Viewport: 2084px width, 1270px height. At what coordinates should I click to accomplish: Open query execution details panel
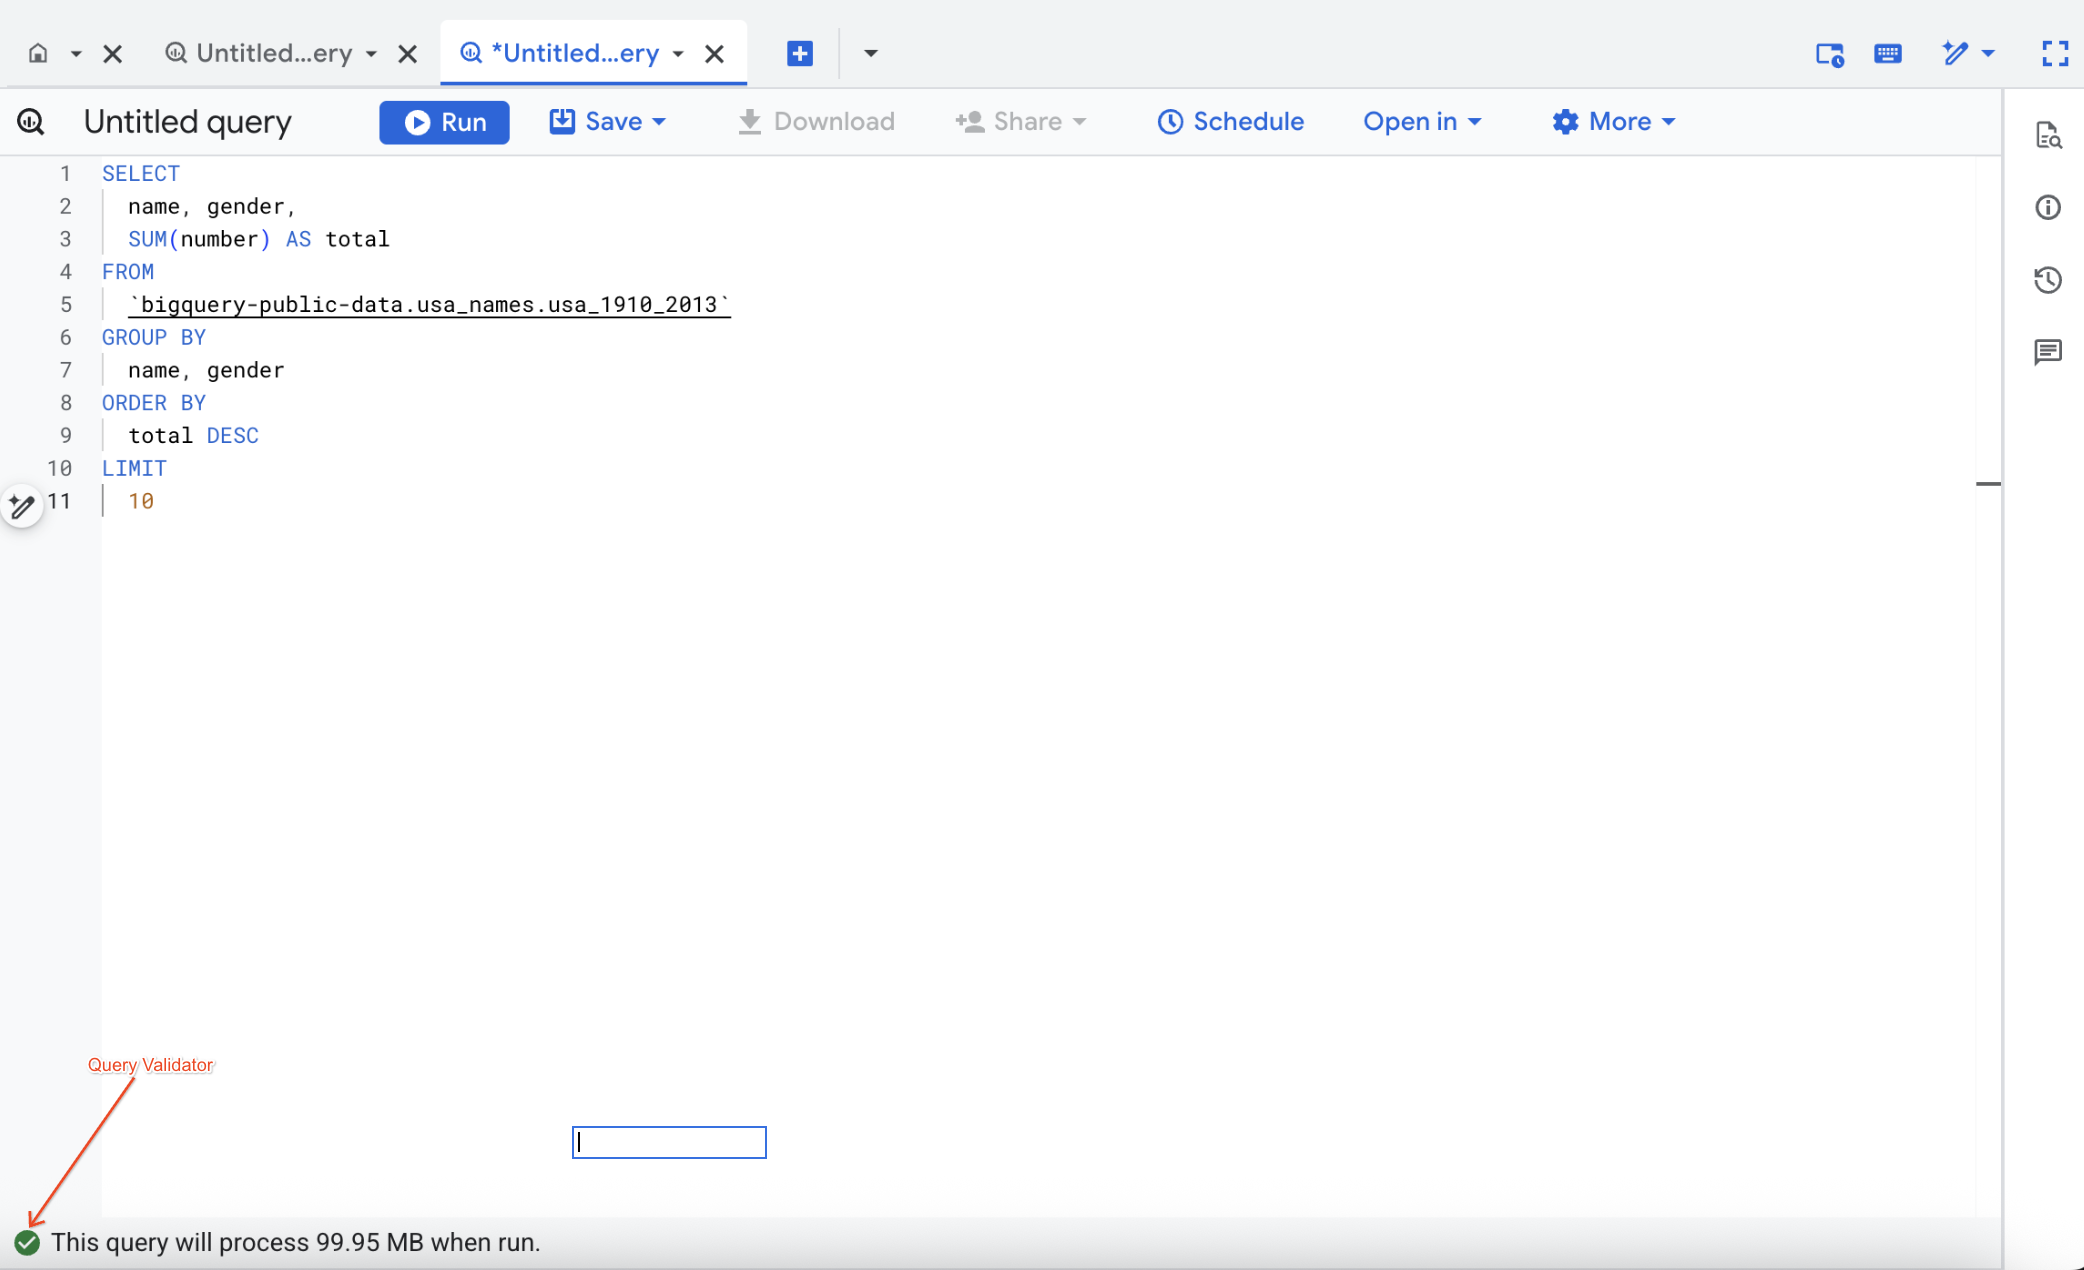tap(2048, 135)
